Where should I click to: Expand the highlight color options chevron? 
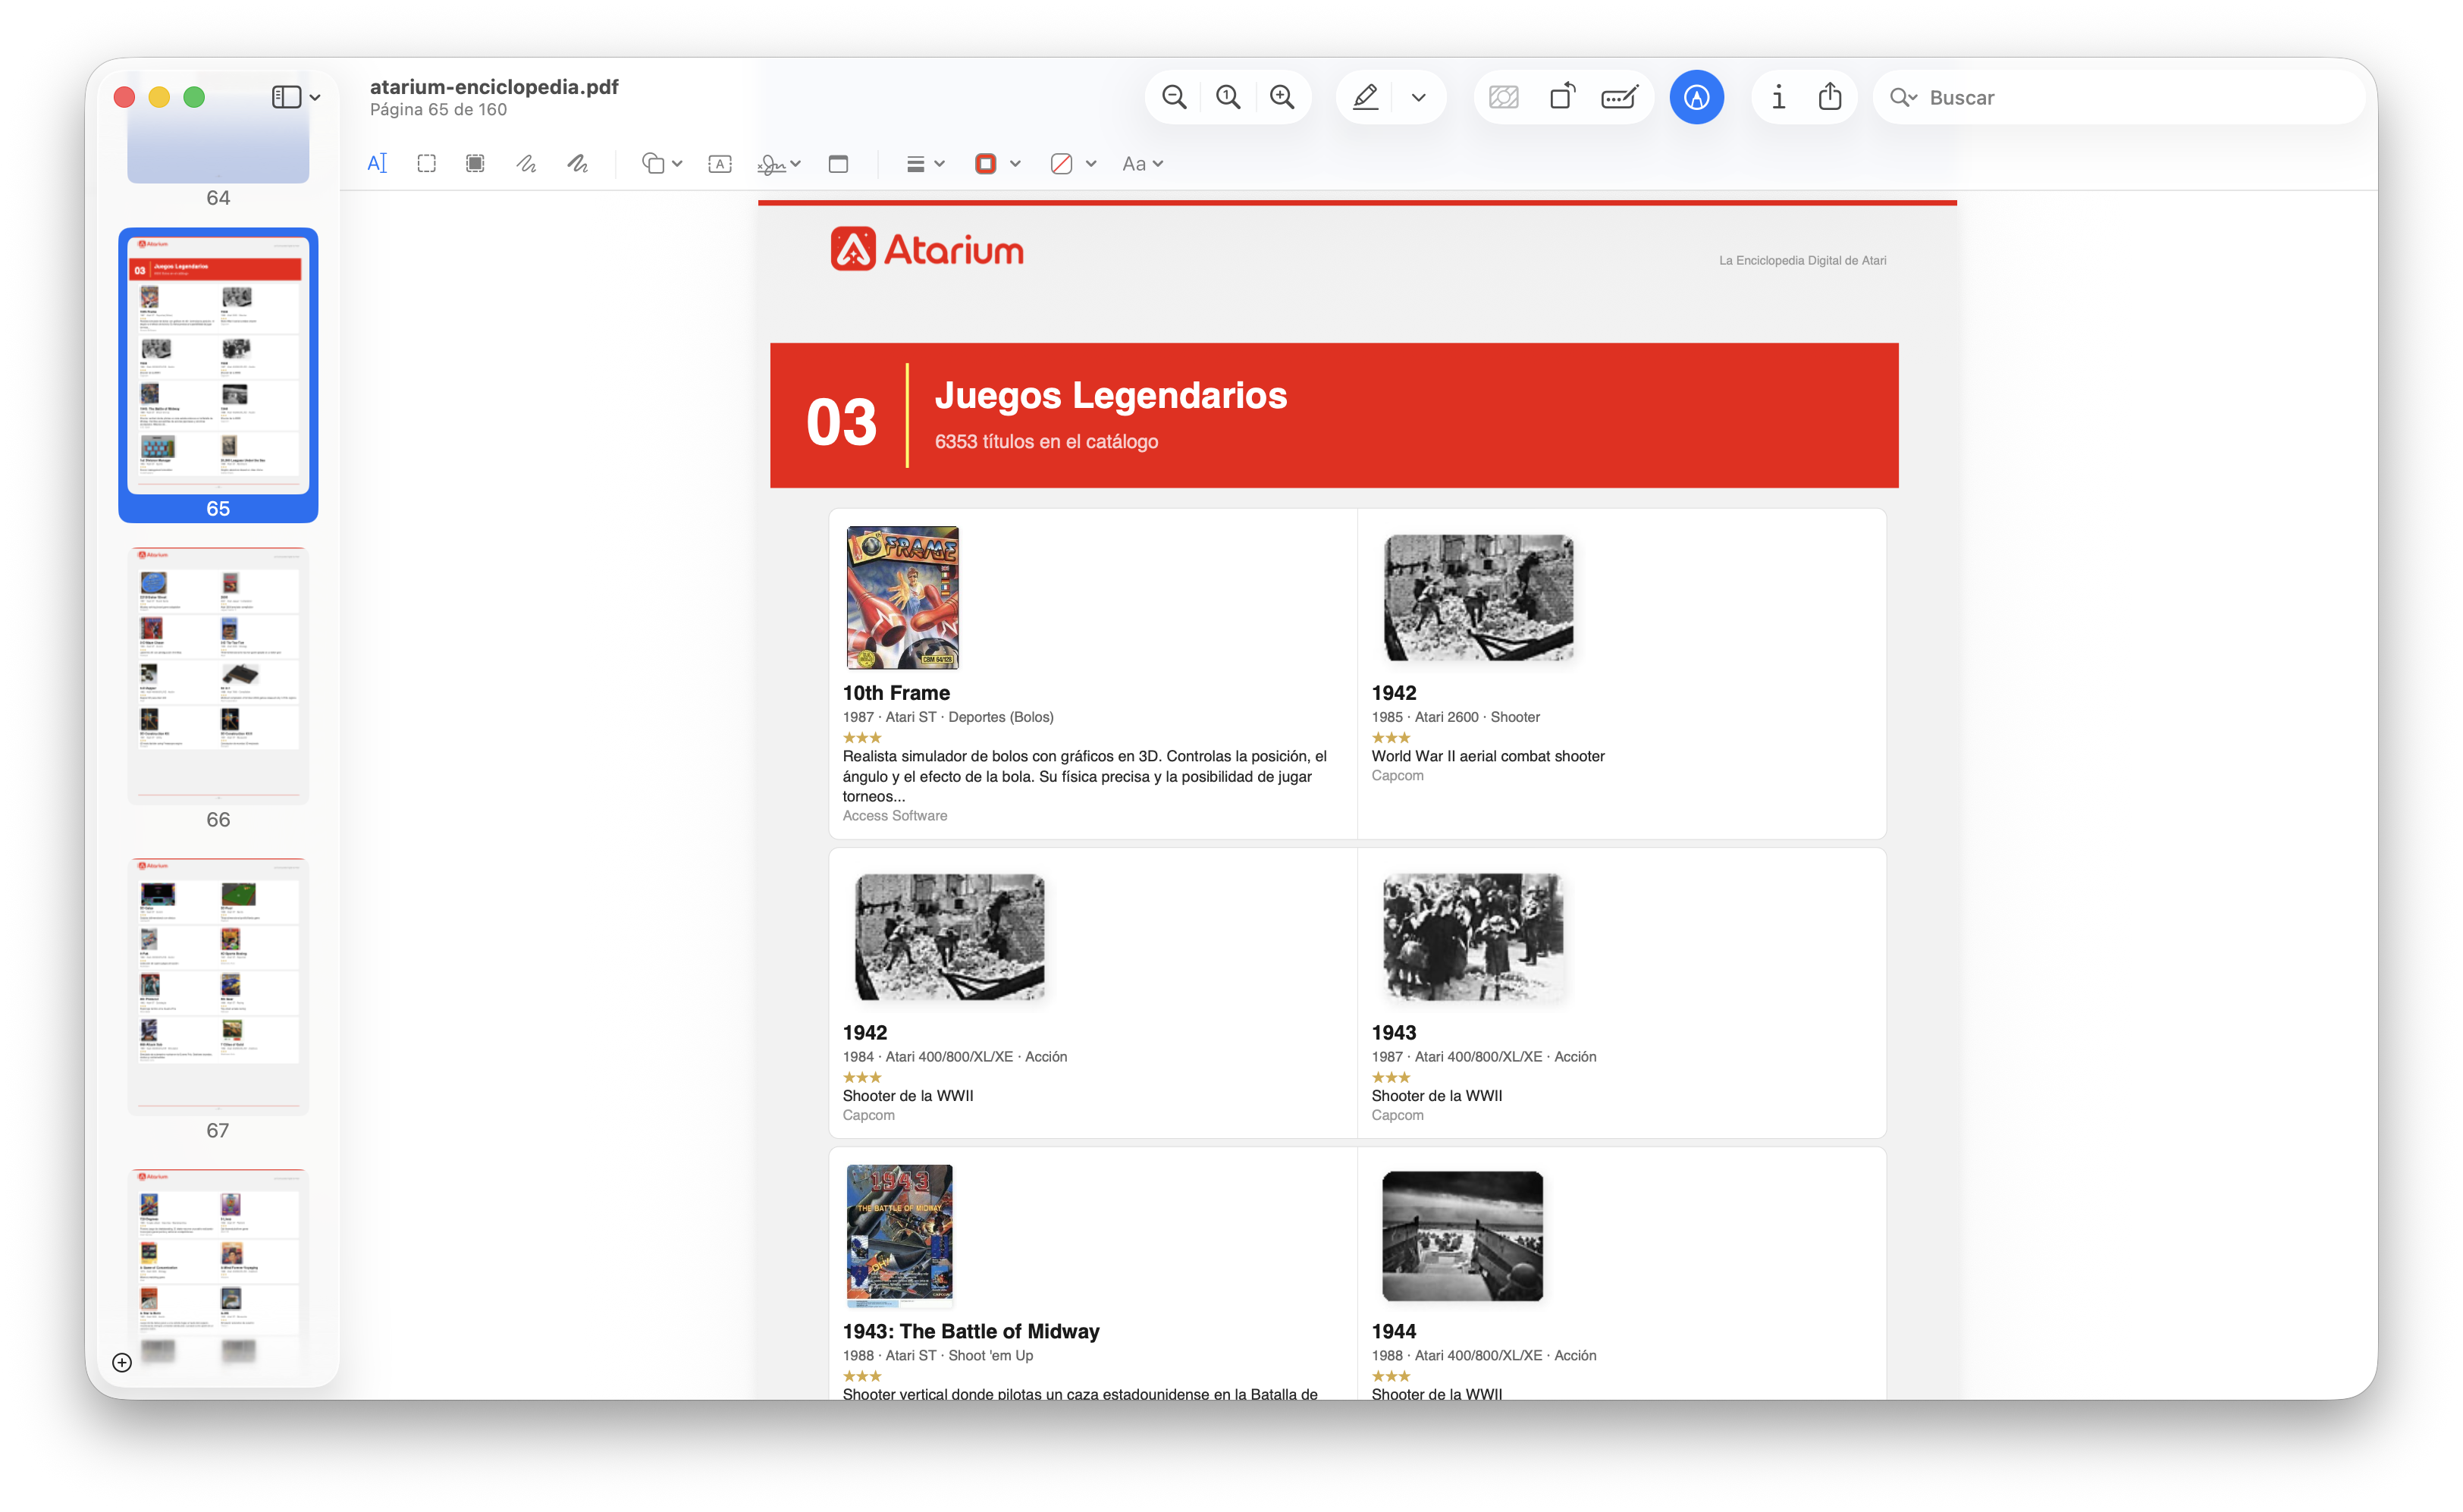[x=1418, y=97]
